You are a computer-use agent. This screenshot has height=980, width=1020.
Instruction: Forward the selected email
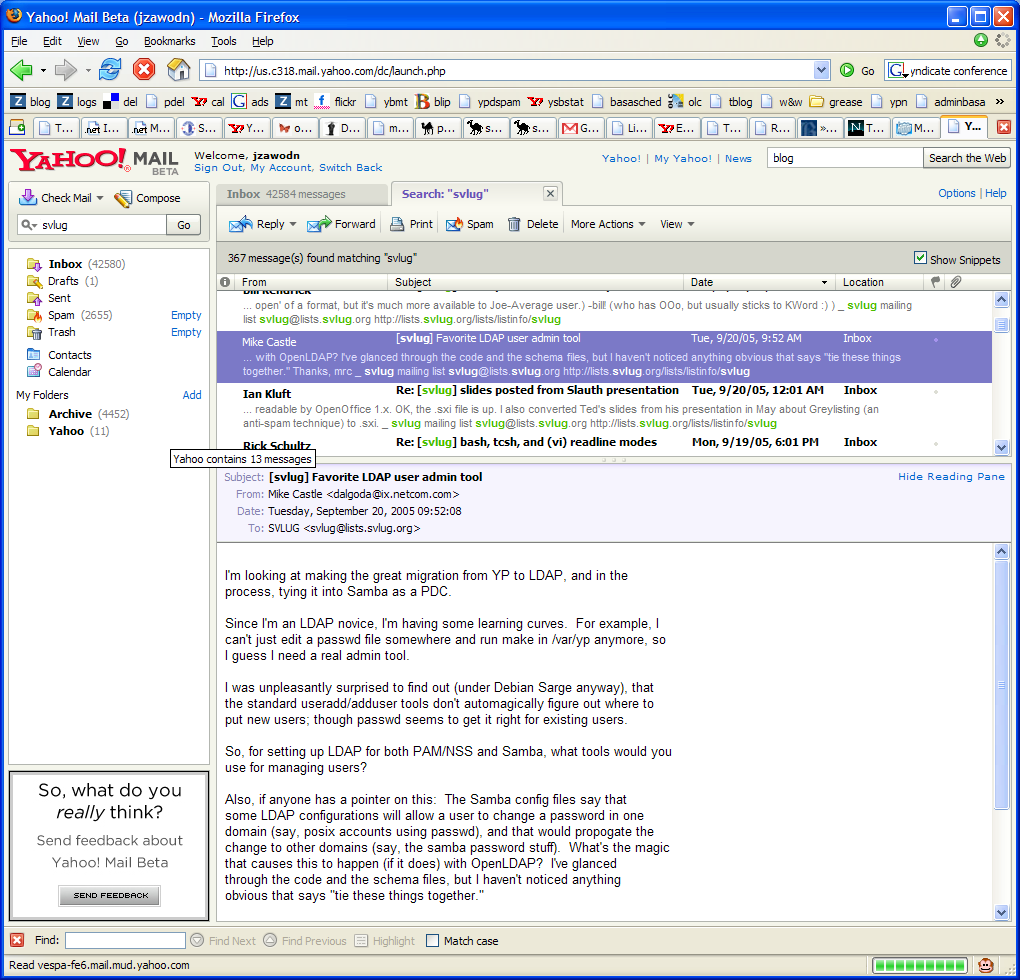(x=342, y=224)
